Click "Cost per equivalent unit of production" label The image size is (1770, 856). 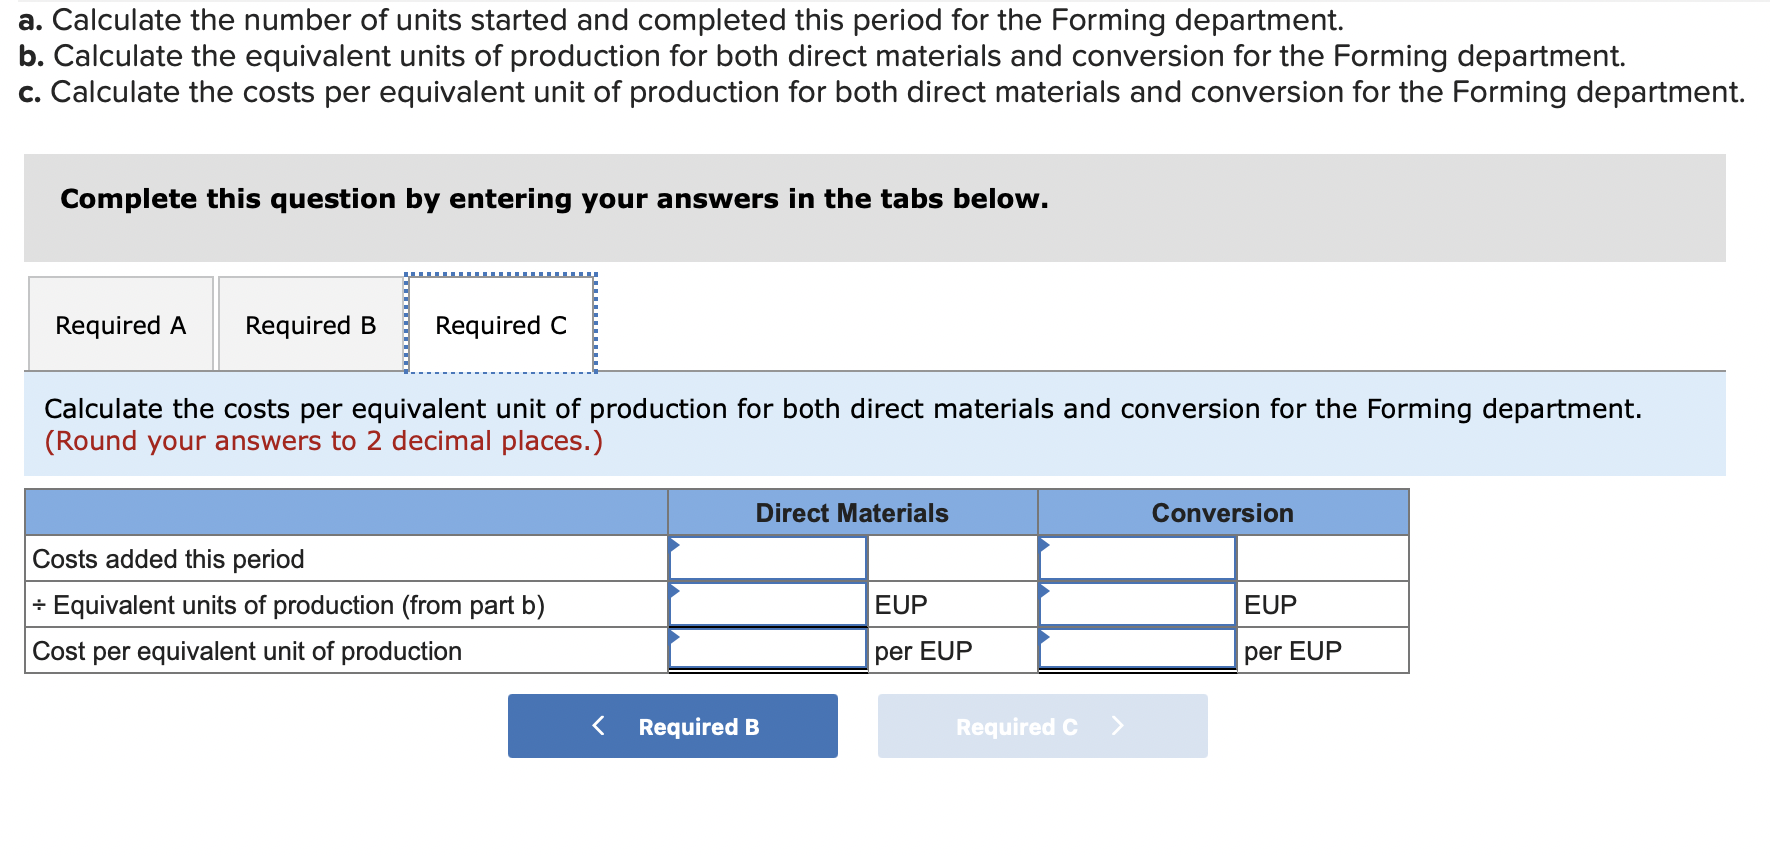[247, 651]
